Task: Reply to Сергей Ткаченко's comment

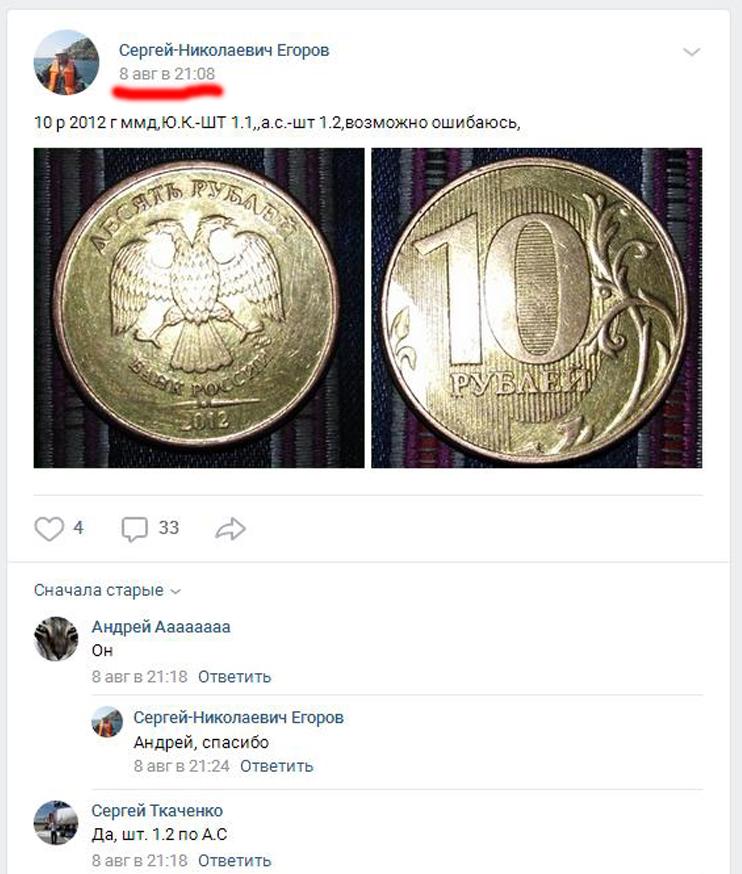Action: click(x=235, y=861)
